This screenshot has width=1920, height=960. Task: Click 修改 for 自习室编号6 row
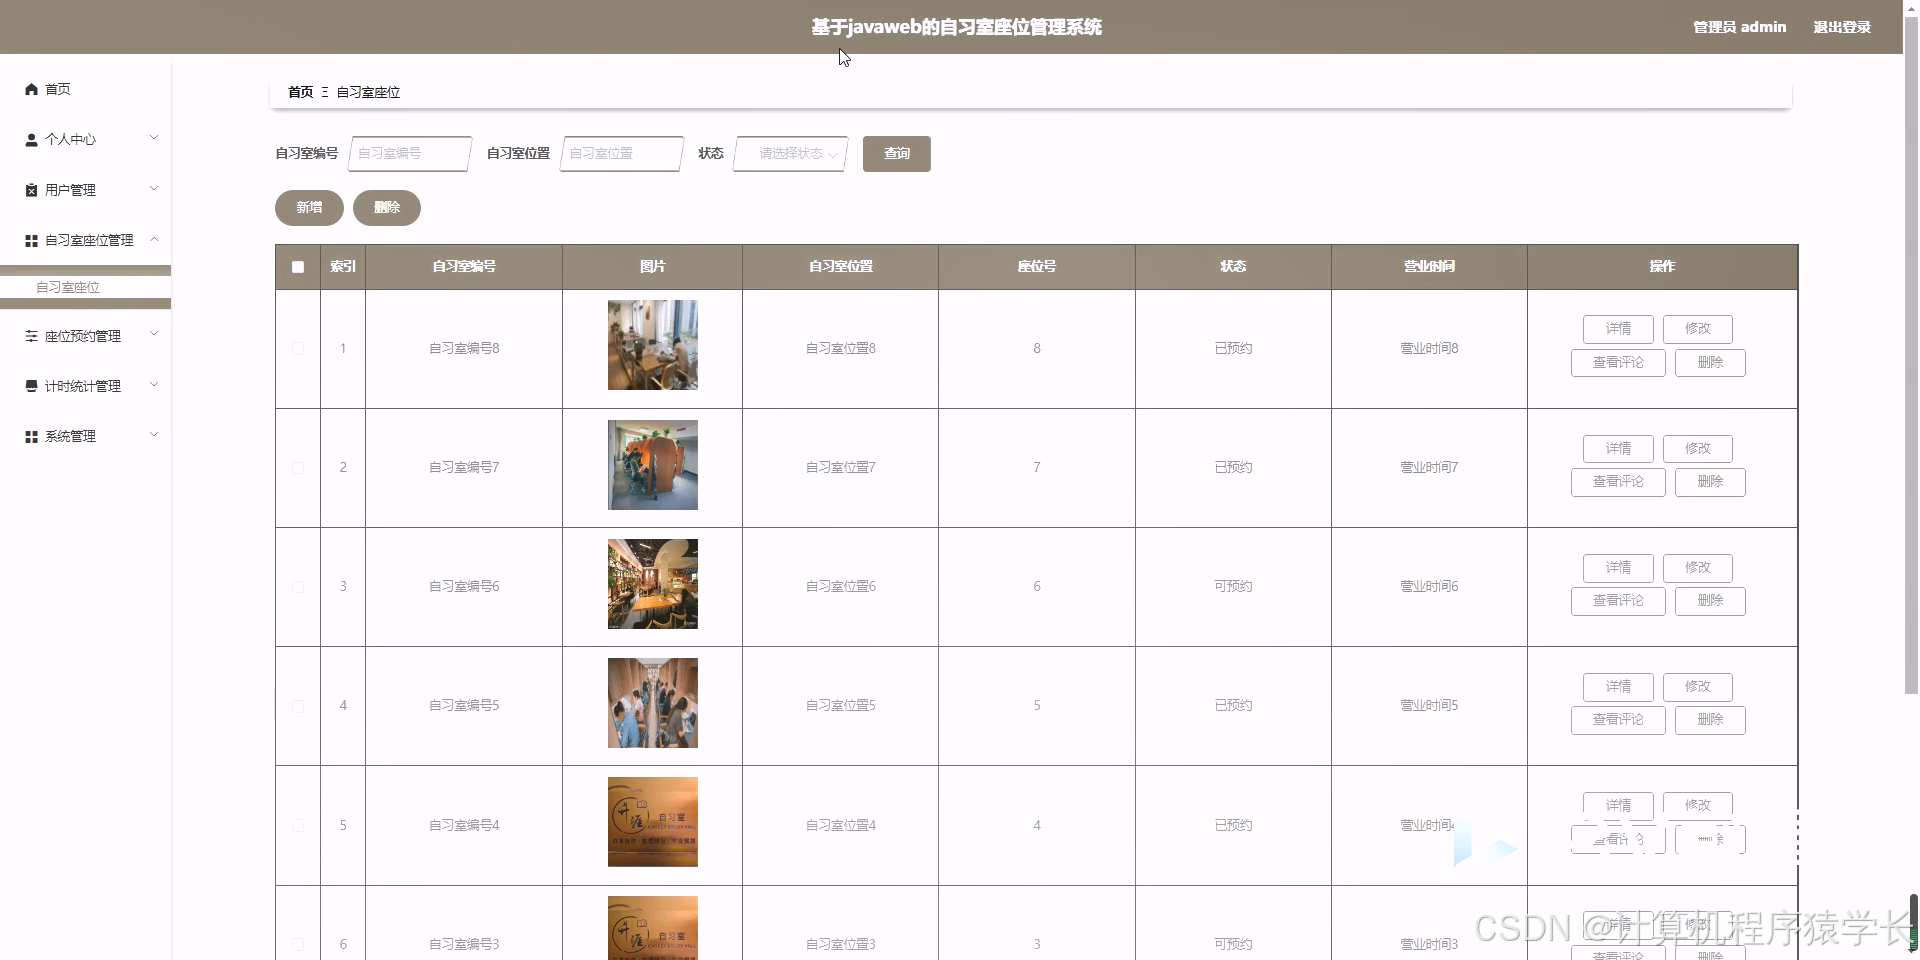coord(1698,568)
